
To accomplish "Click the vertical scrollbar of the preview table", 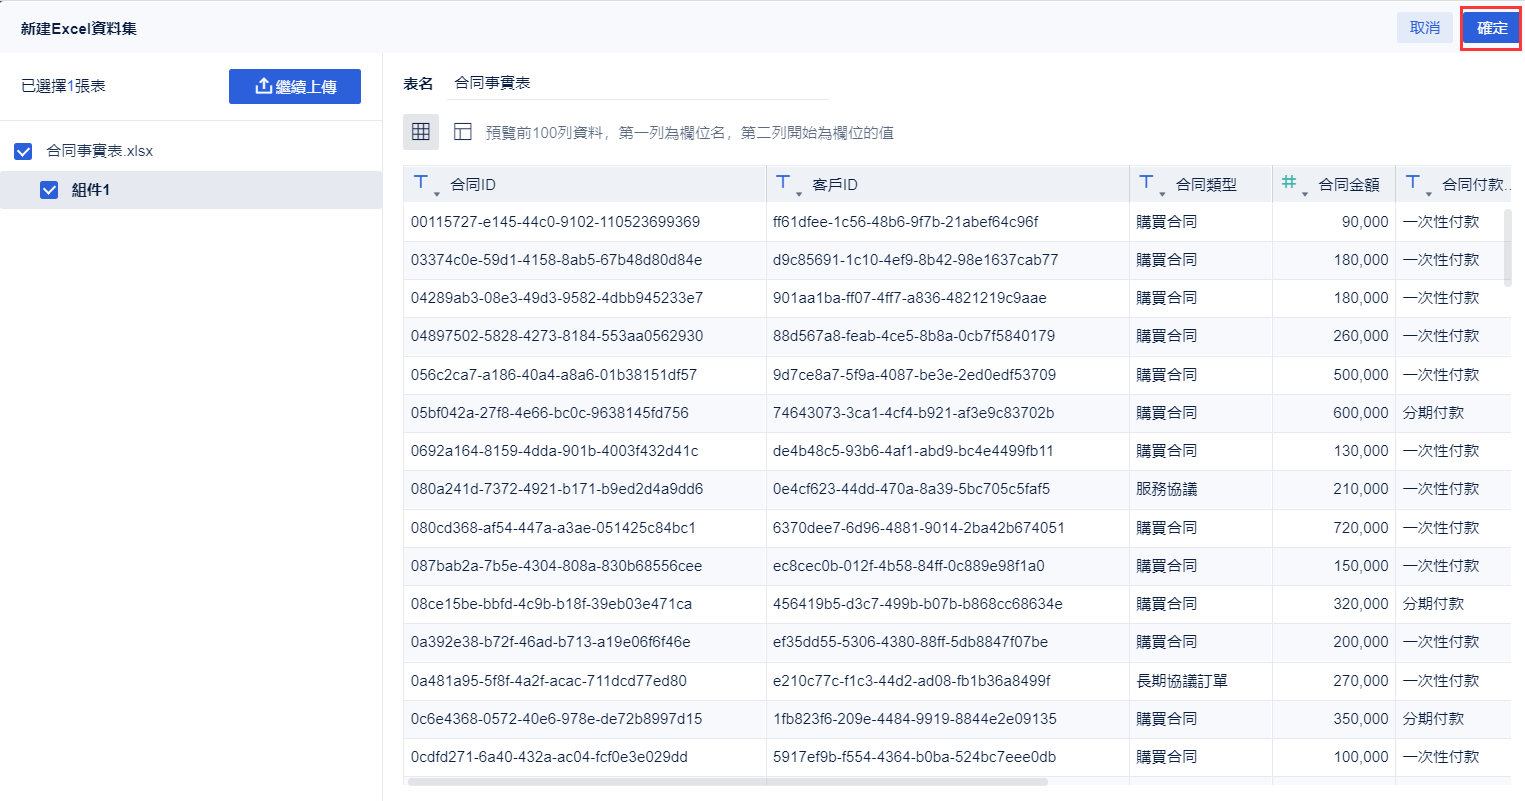I will [1507, 246].
